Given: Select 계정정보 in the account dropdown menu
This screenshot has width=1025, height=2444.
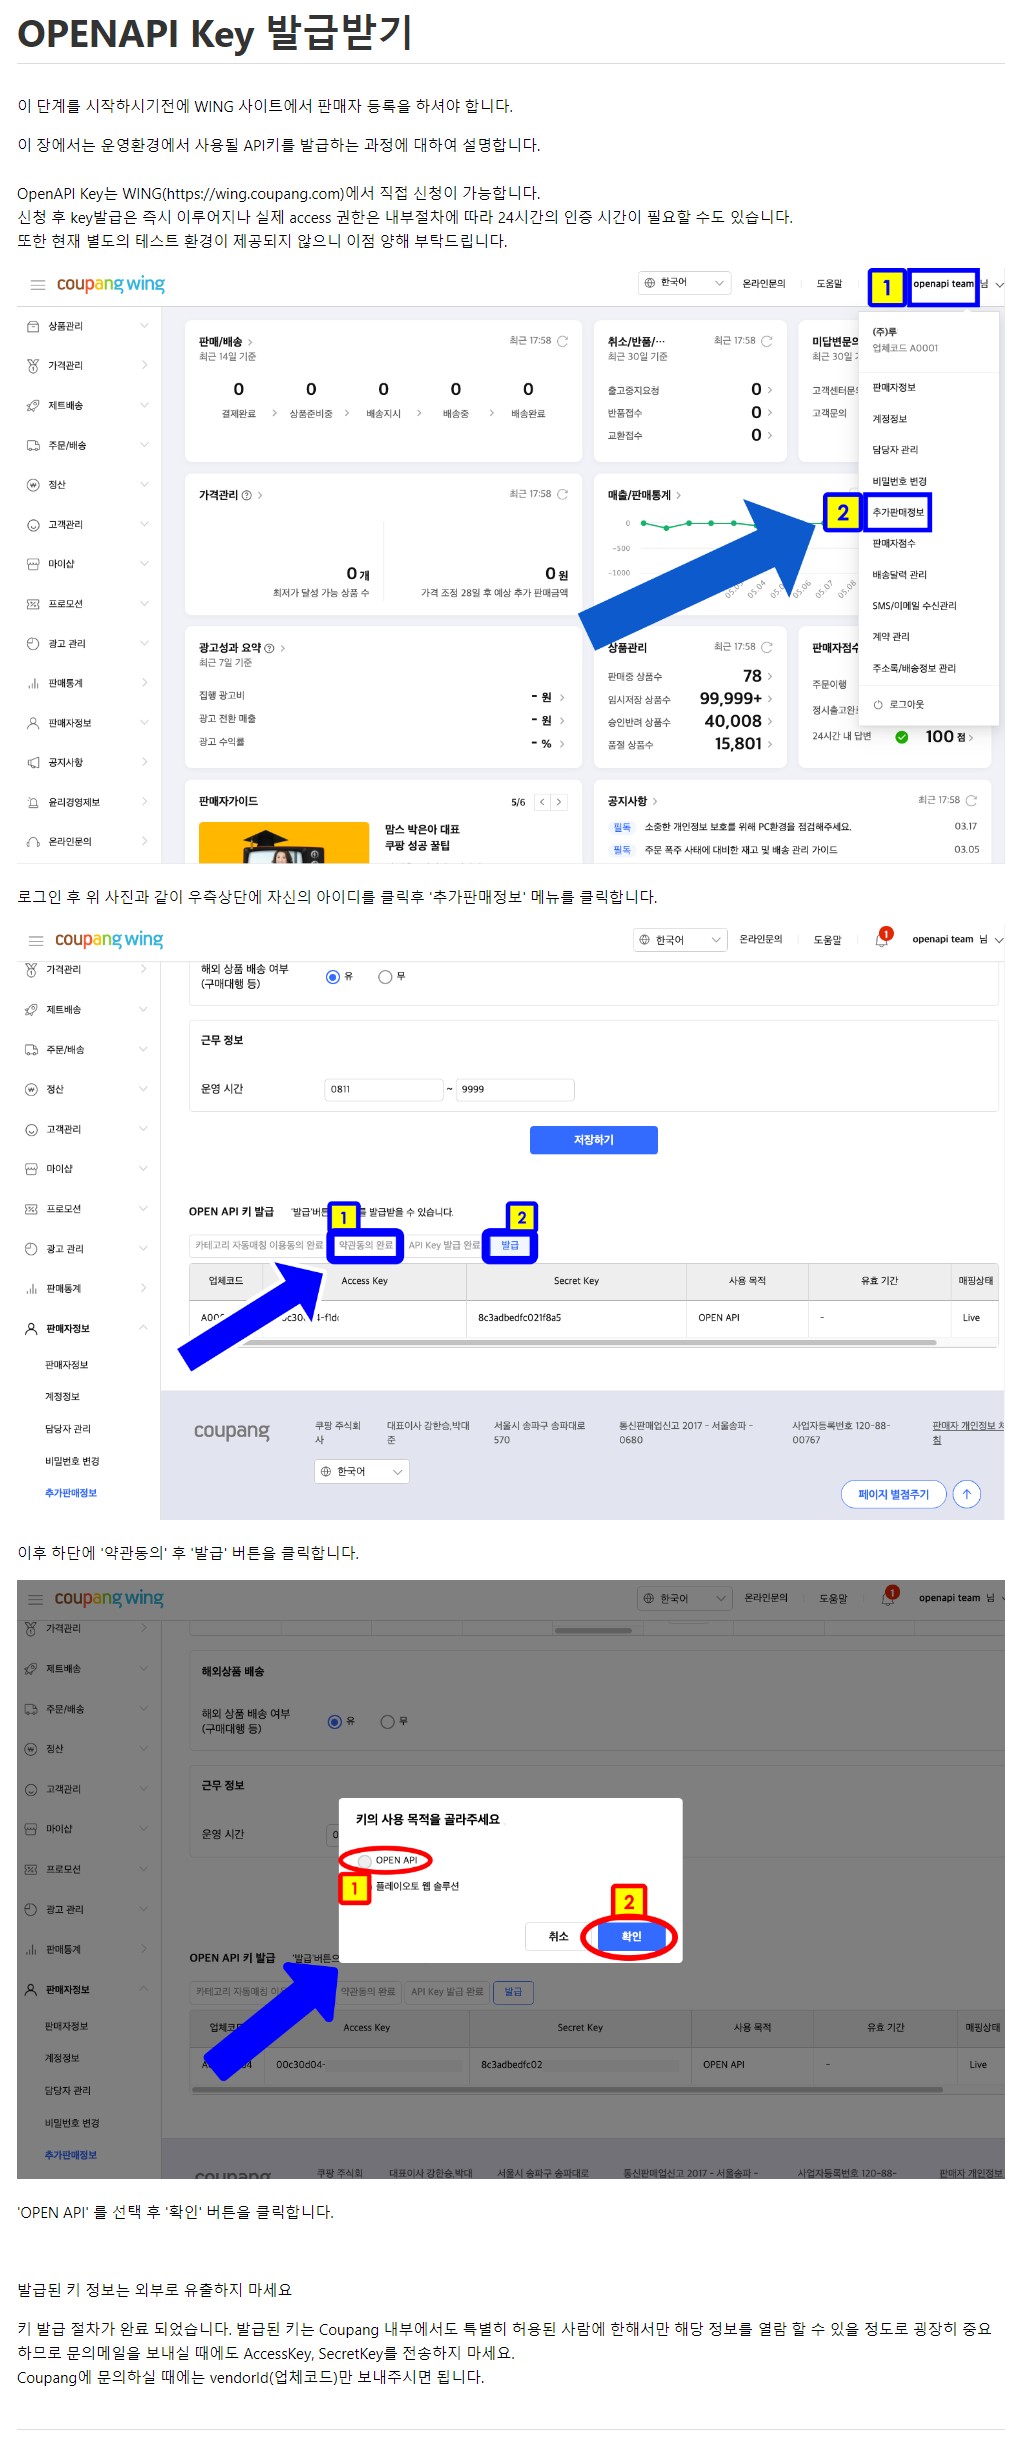Looking at the screenshot, I should 890,419.
